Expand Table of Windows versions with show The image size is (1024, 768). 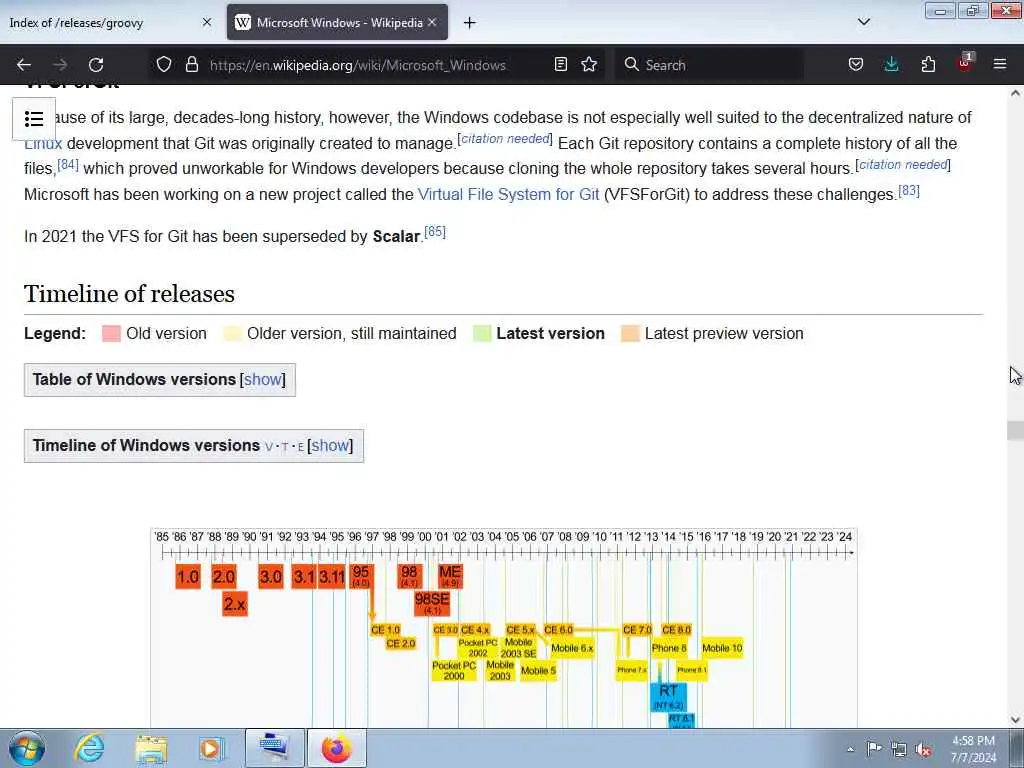263,379
